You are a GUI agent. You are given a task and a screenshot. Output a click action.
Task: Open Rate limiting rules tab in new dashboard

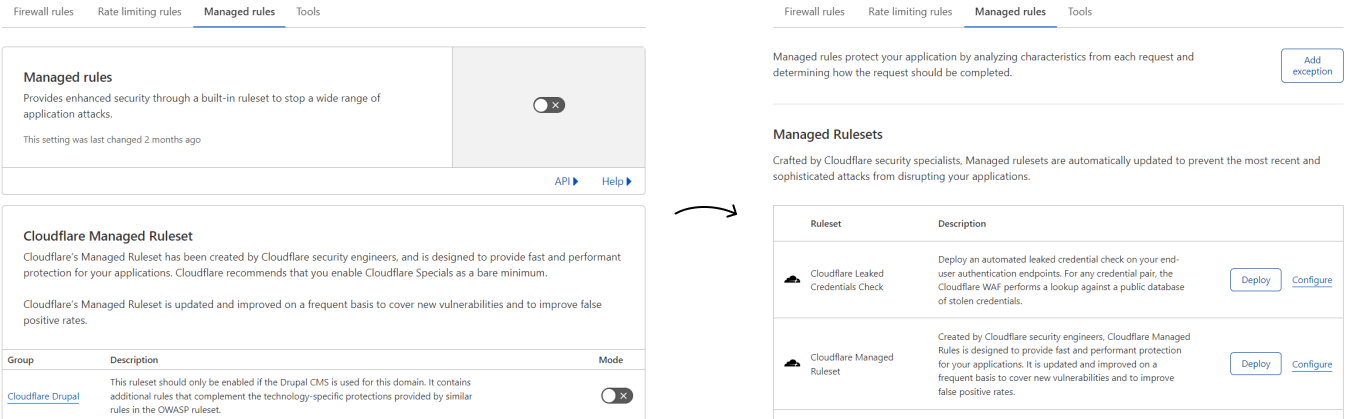[910, 12]
